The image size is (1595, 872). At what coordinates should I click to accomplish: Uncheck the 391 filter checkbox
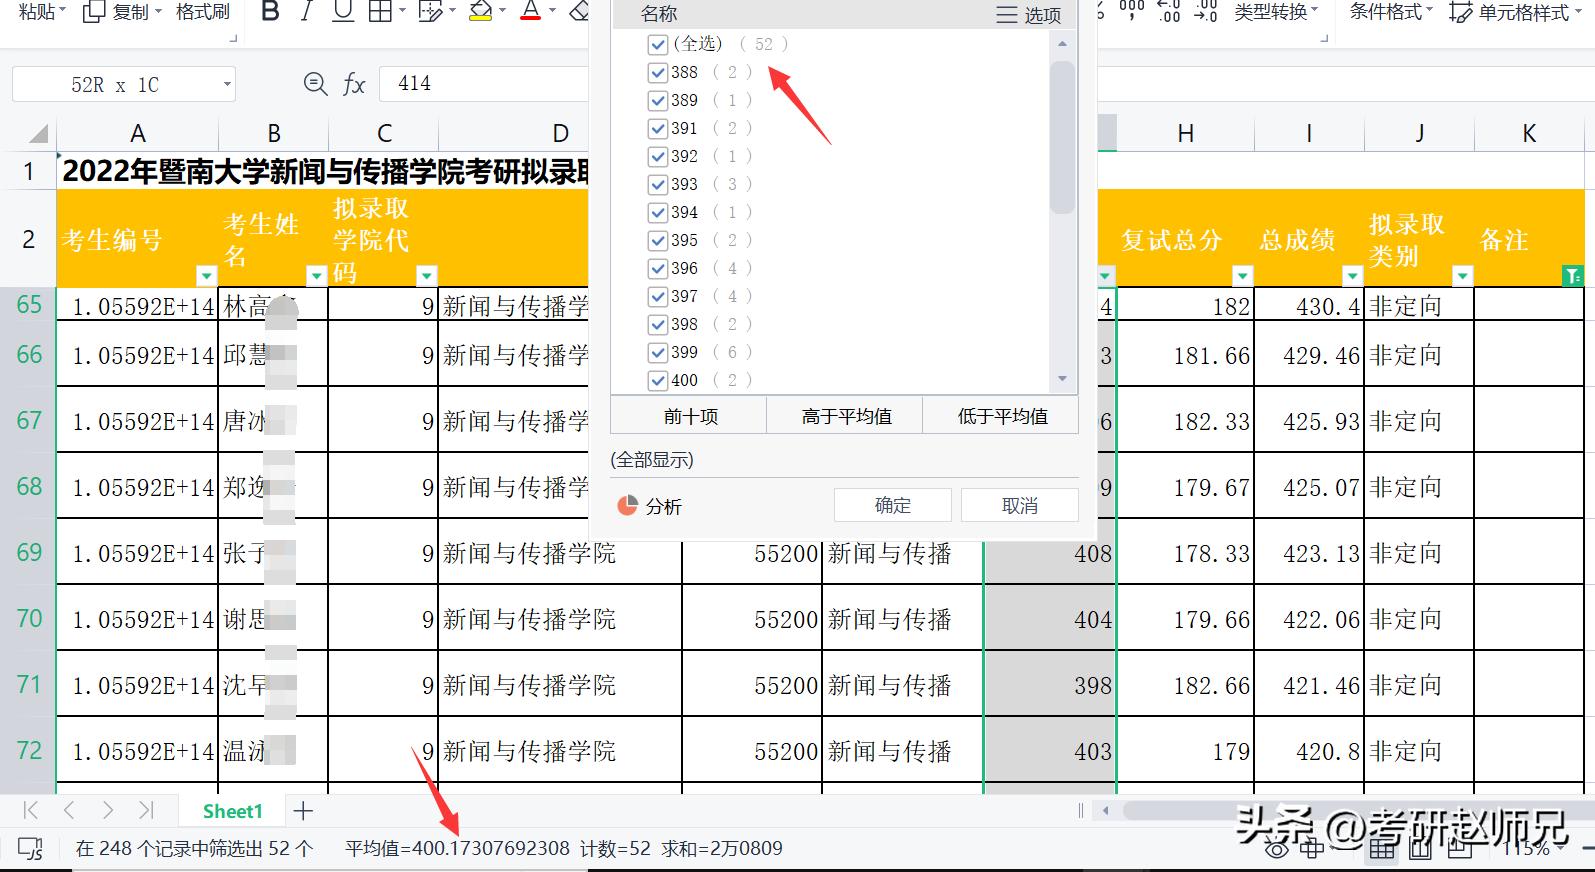point(657,128)
